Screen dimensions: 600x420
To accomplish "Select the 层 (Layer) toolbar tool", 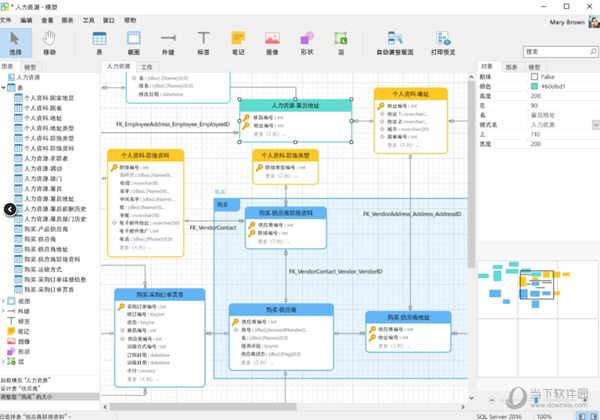I will (x=341, y=43).
